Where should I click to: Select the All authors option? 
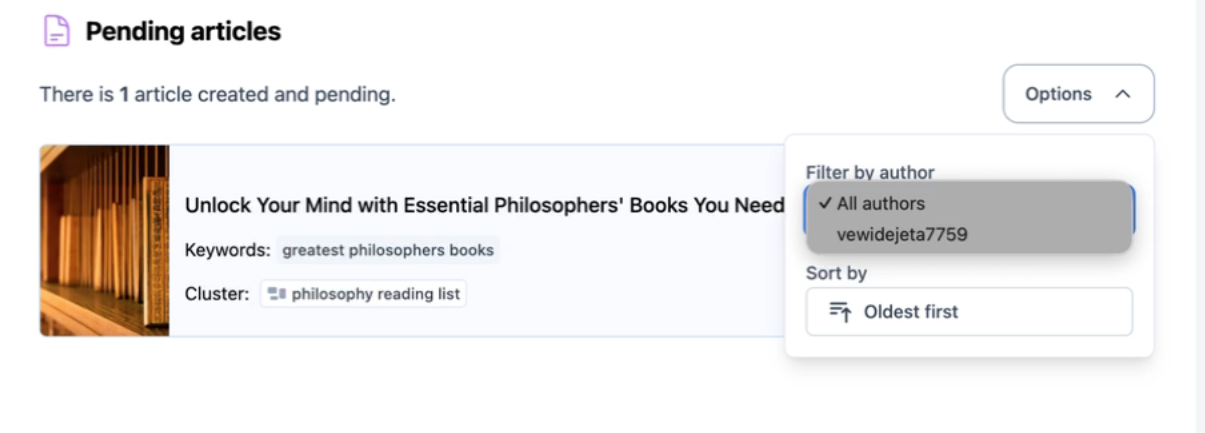pos(881,203)
